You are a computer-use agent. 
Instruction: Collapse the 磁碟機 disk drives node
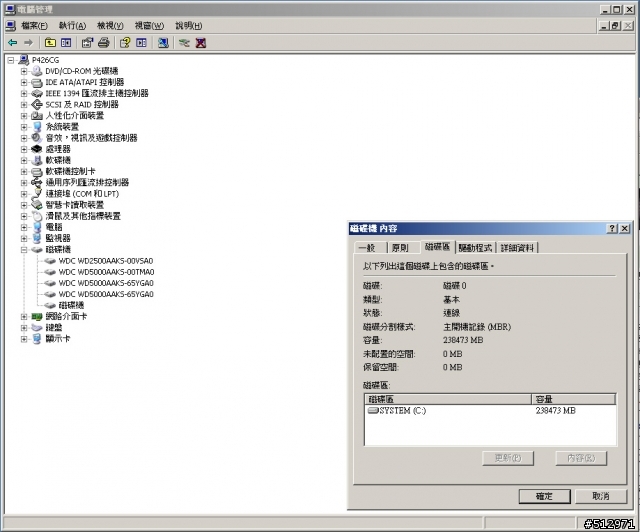point(24,249)
